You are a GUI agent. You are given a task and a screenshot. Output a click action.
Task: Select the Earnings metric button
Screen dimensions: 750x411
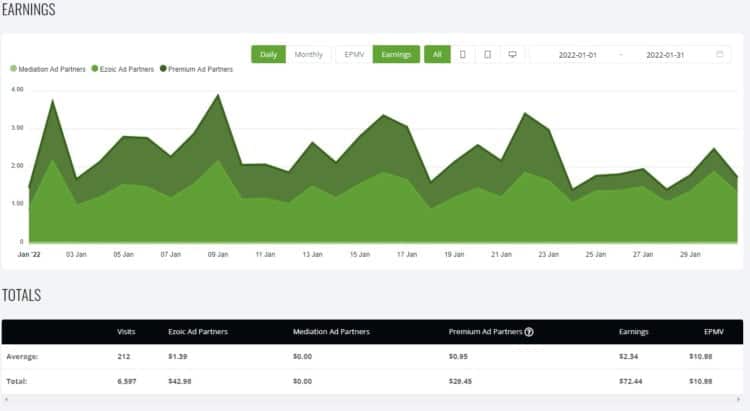(396, 55)
